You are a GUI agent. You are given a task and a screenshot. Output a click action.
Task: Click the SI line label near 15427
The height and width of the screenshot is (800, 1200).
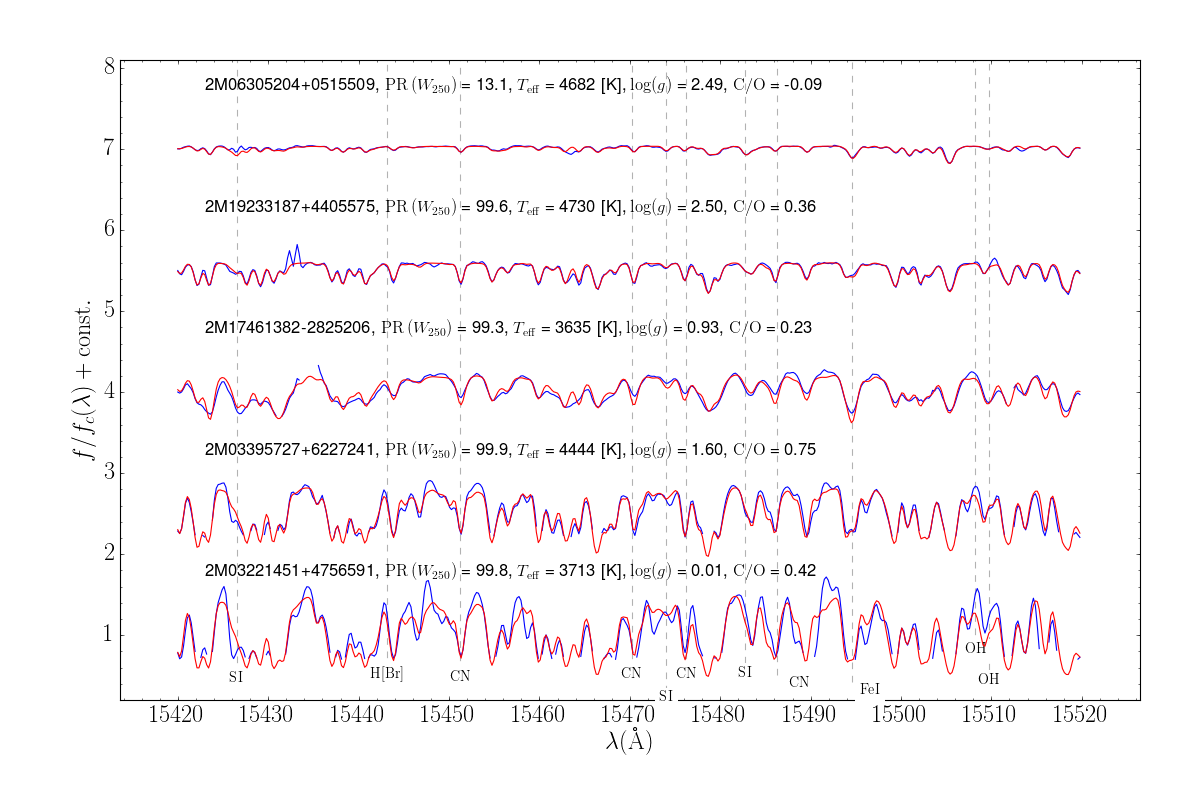coord(236,677)
